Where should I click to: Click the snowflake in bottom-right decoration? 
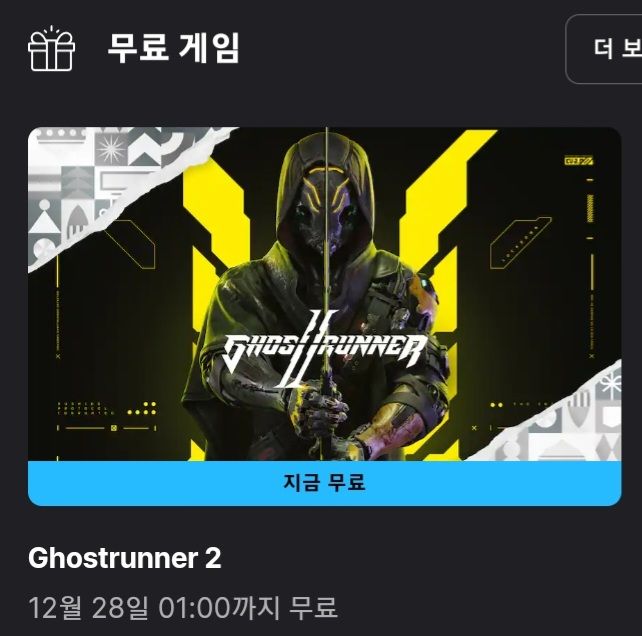click(x=610, y=384)
